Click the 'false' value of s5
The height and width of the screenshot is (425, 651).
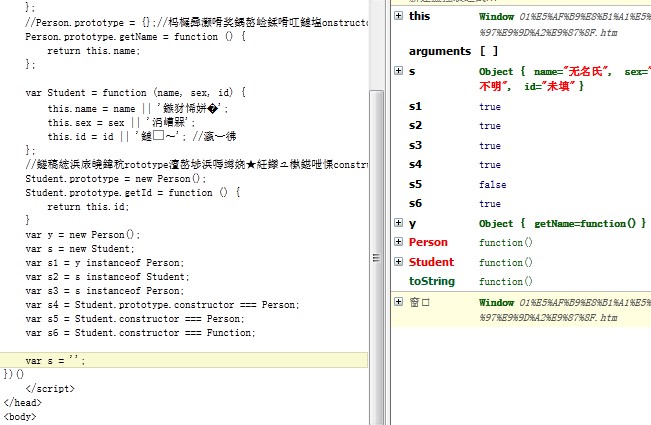coord(492,184)
